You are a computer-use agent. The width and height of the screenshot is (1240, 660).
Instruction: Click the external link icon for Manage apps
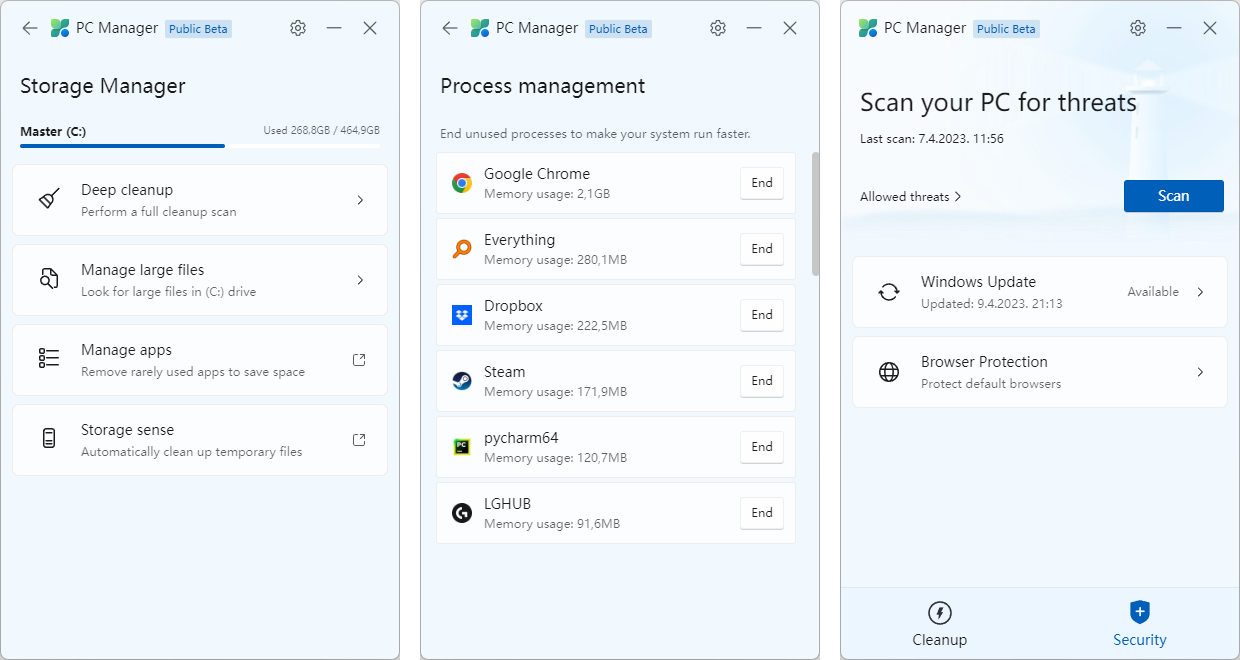[360, 360]
